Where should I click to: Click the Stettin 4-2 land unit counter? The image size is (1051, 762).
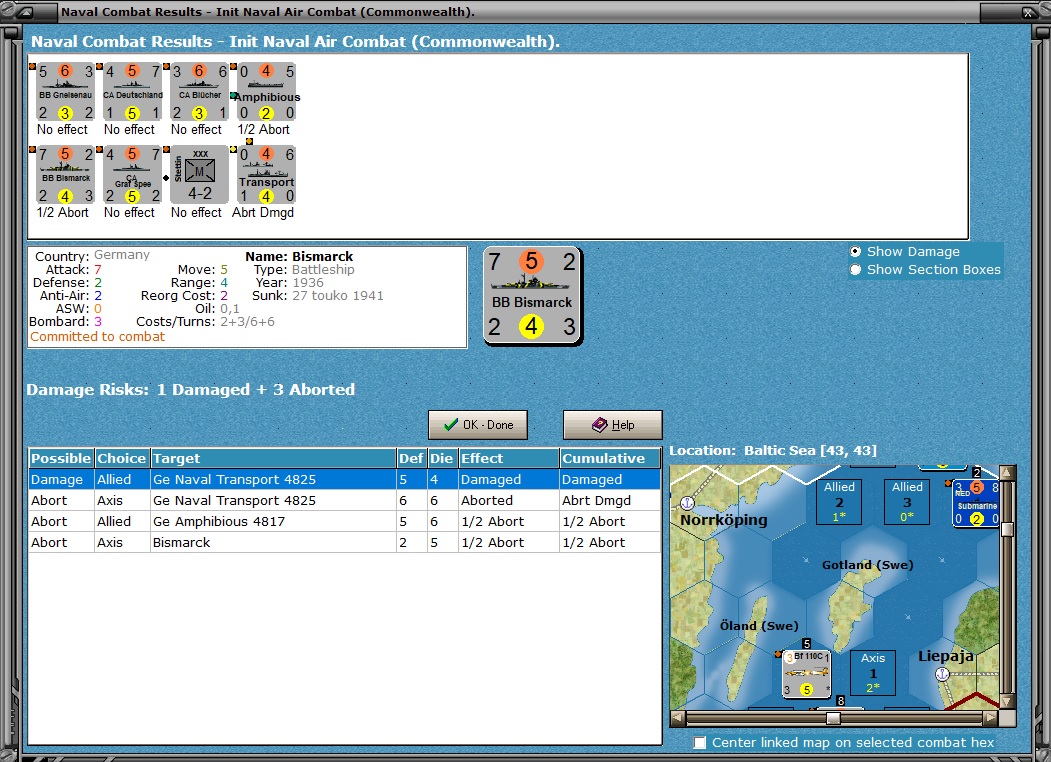199,175
